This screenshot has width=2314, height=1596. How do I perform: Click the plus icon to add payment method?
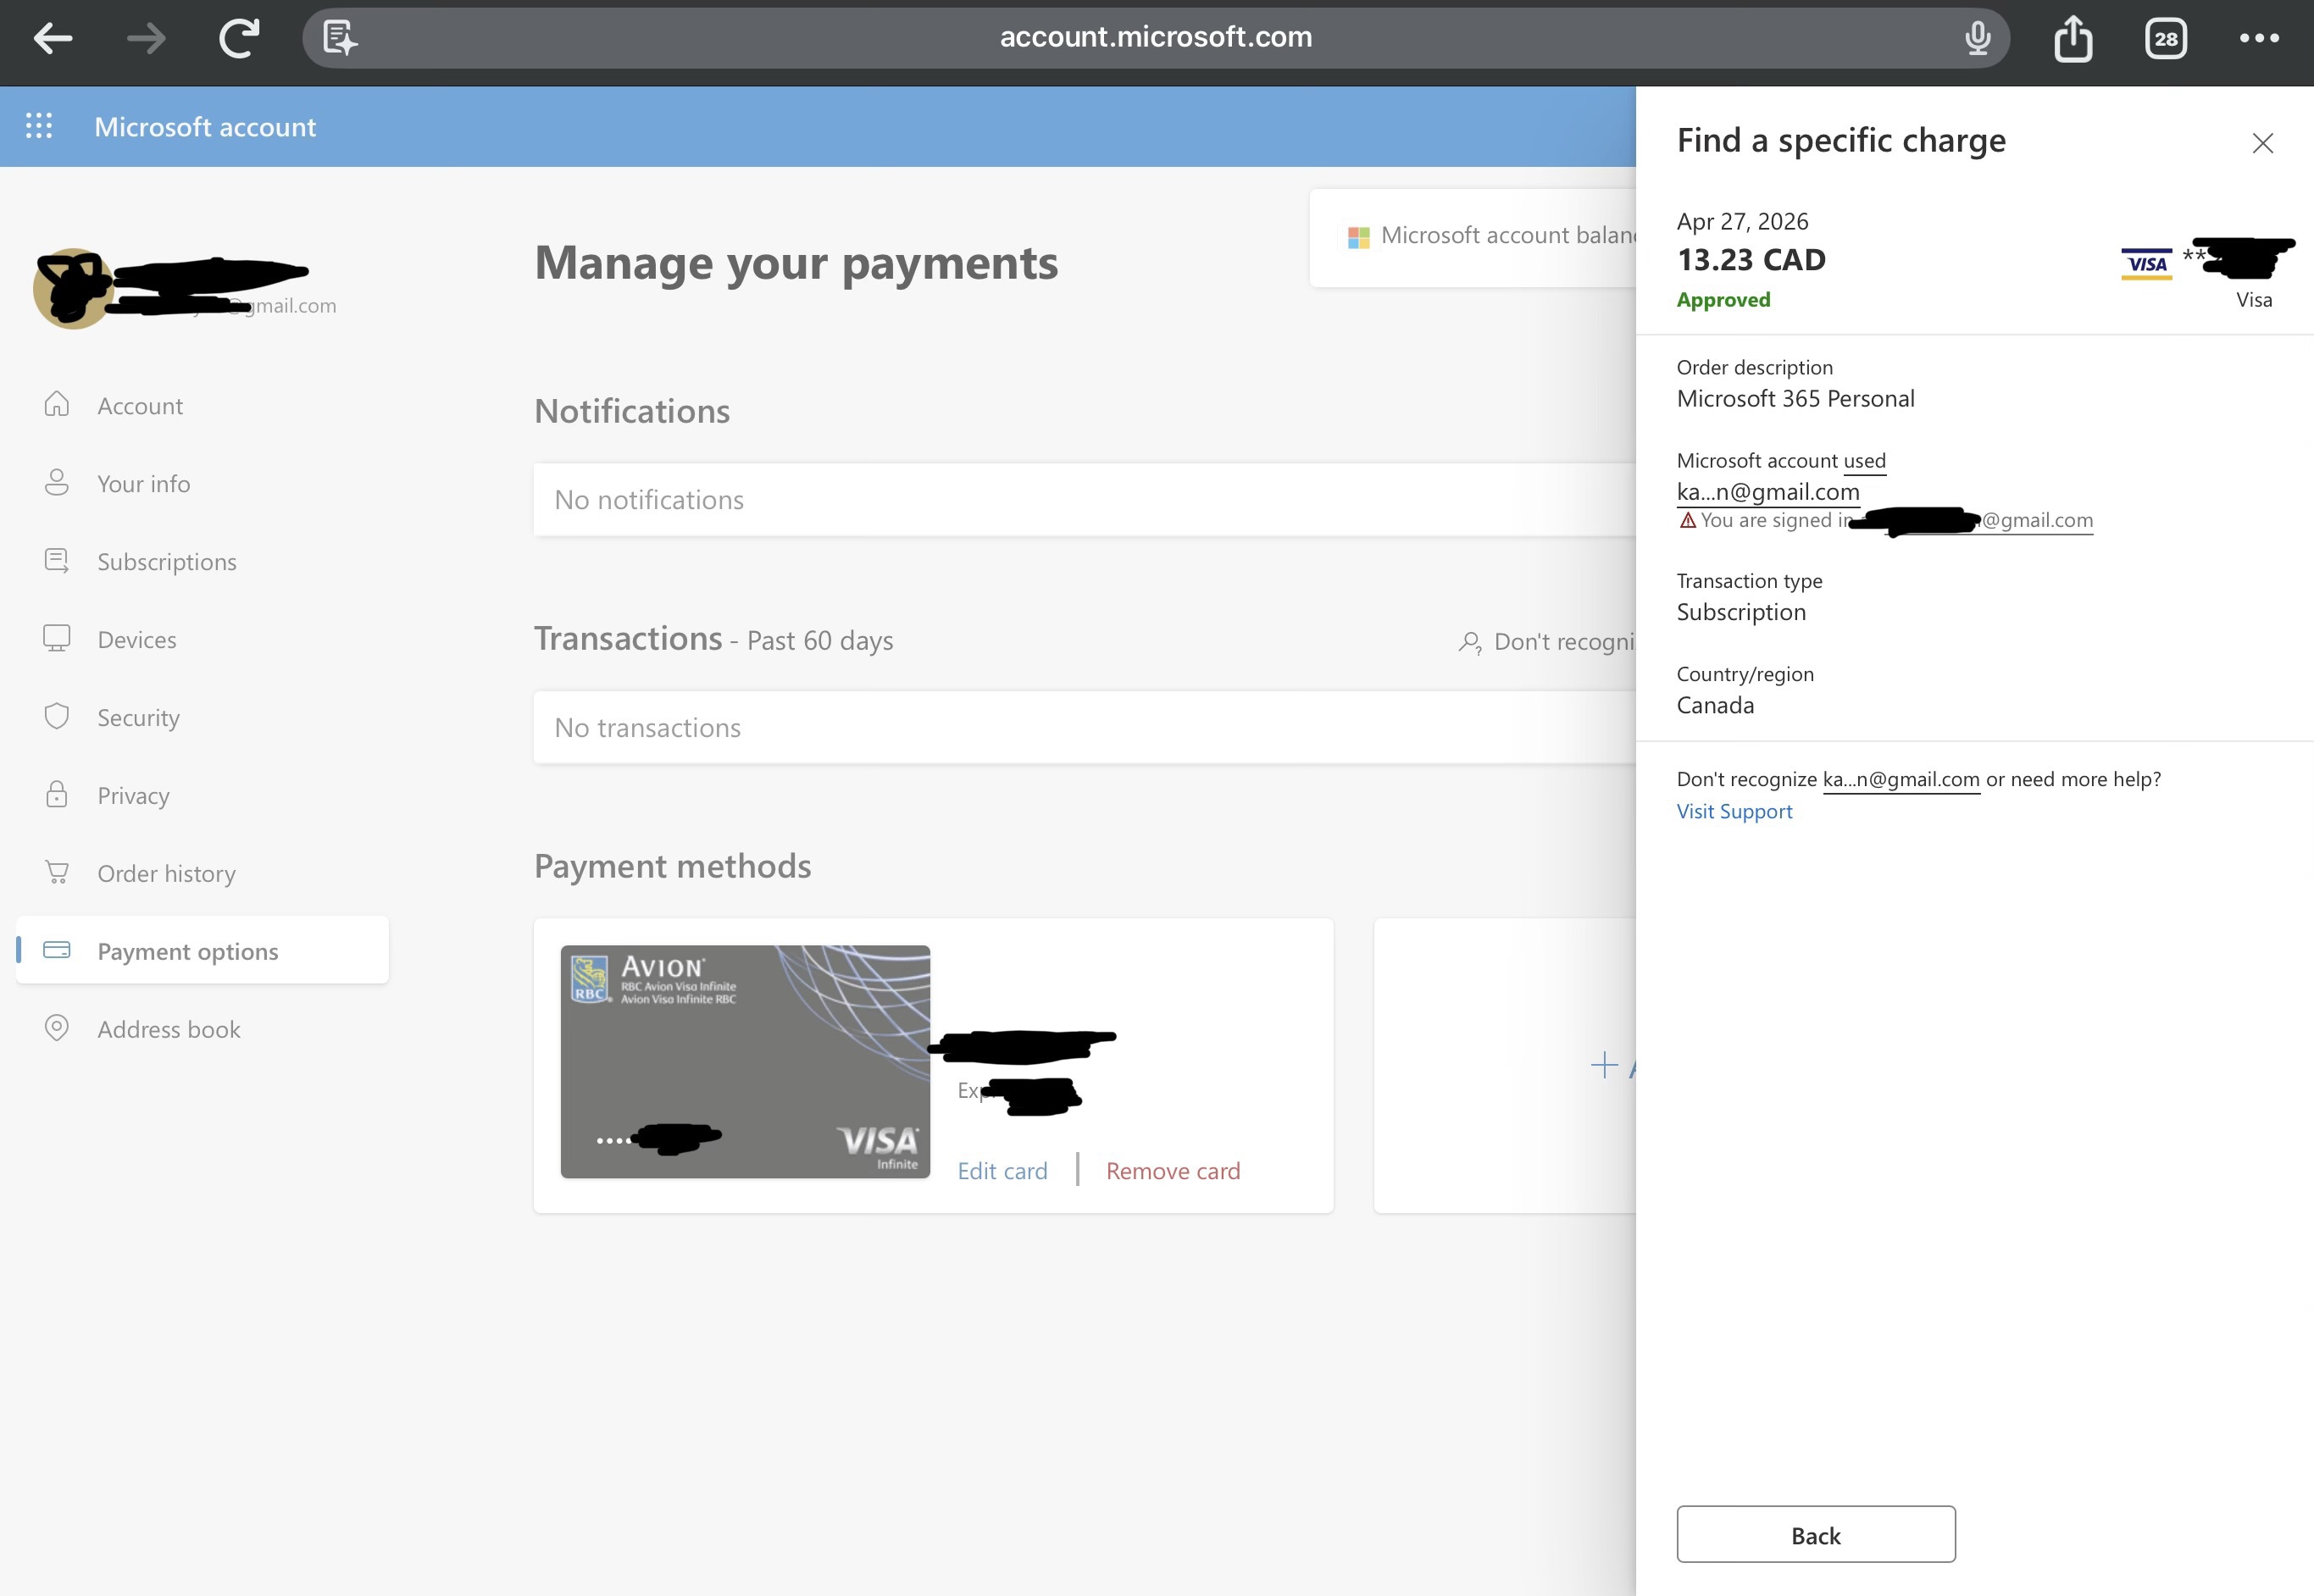pyautogui.click(x=1604, y=1065)
